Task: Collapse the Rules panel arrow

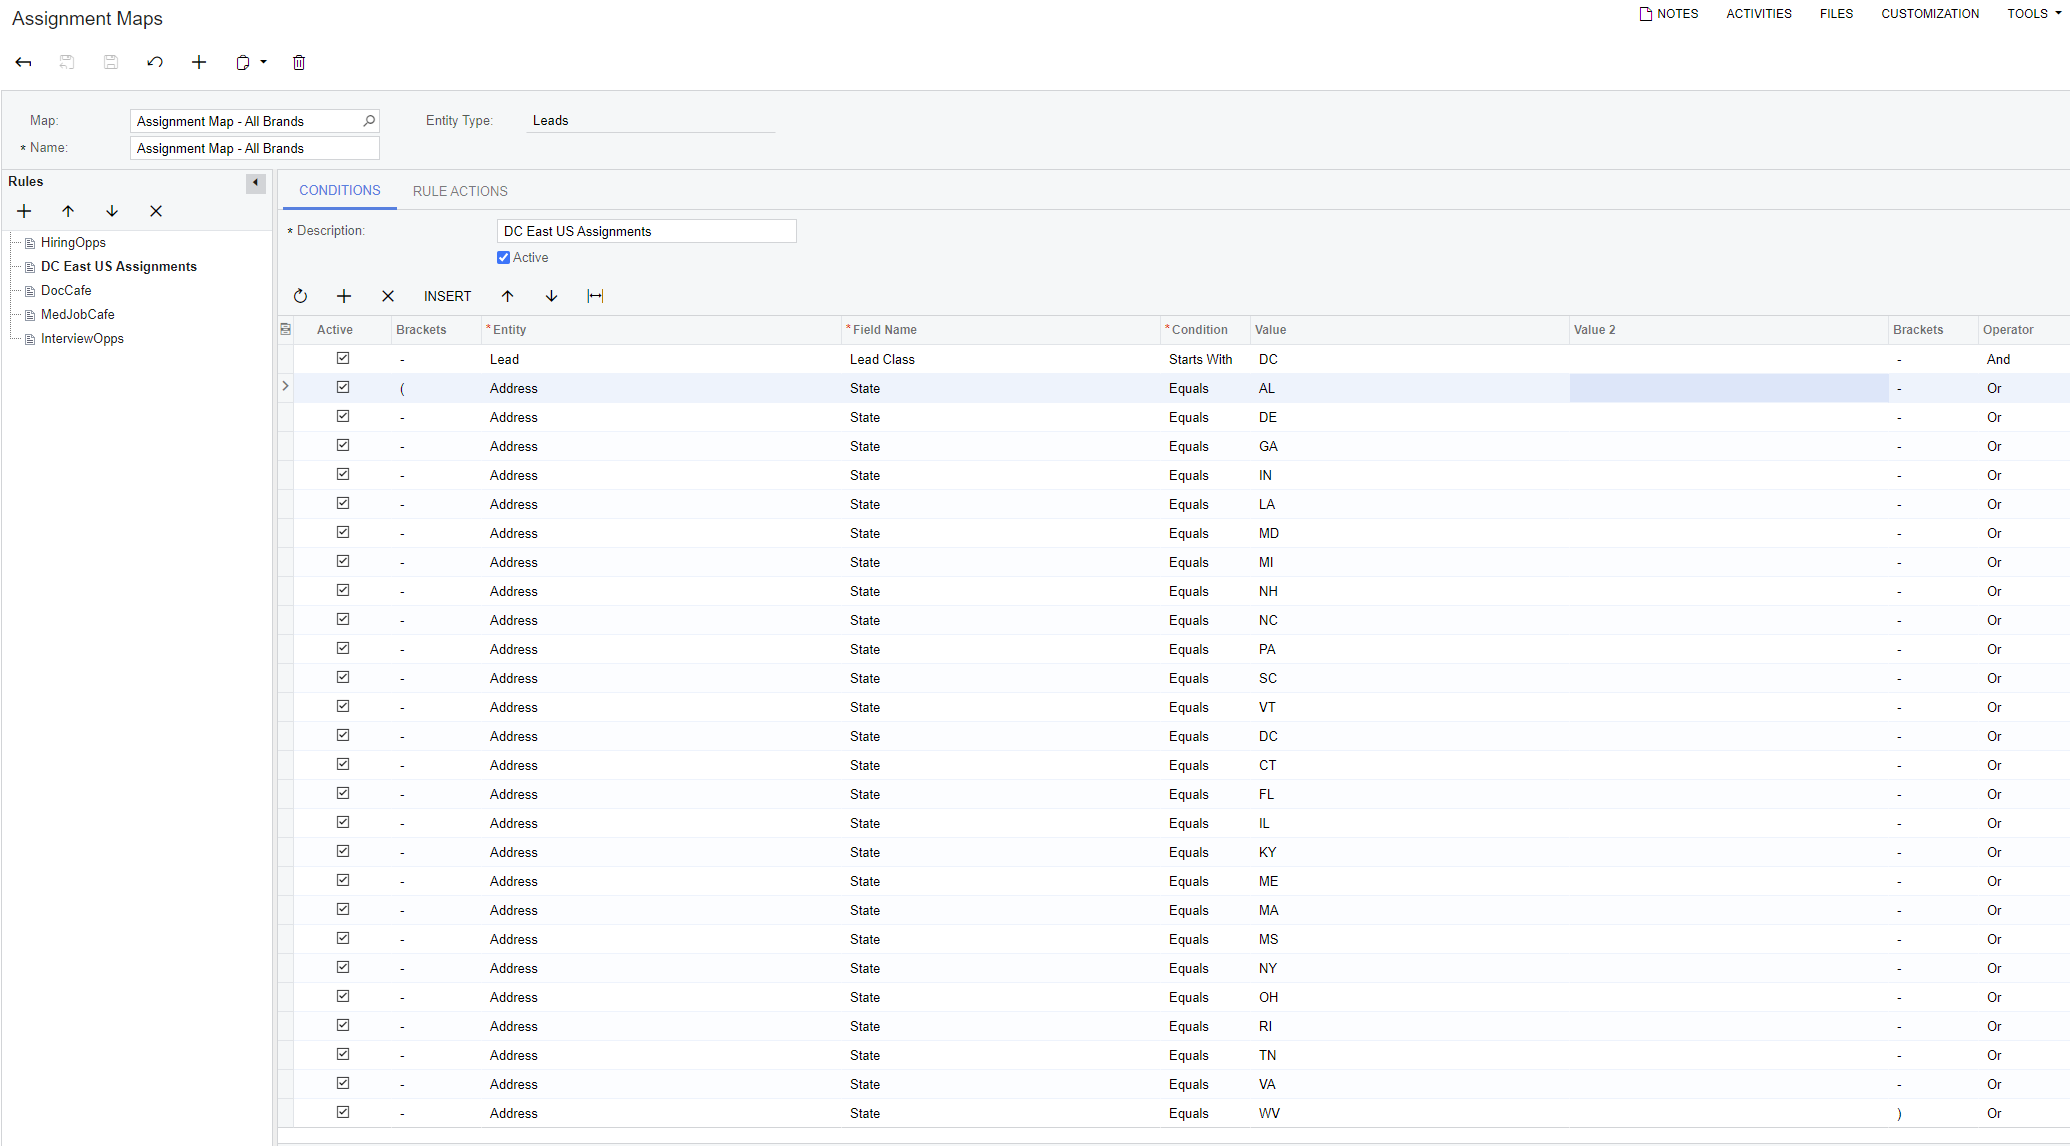Action: tap(256, 182)
